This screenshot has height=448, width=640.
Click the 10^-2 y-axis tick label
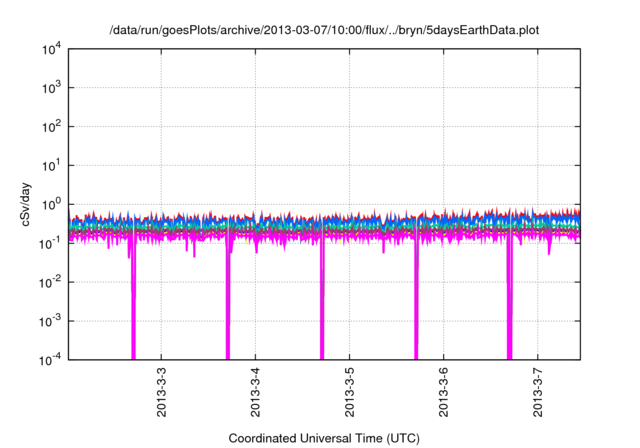(x=50, y=282)
